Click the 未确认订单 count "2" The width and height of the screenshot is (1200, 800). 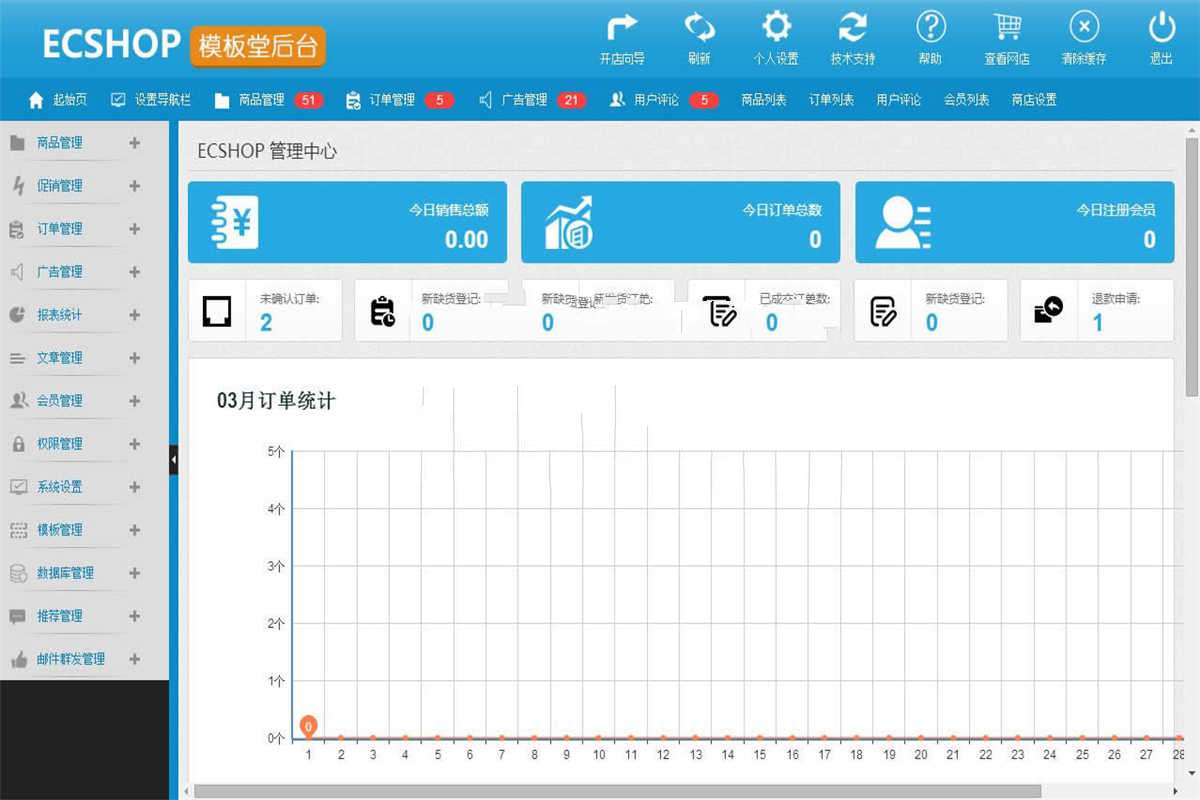(266, 322)
